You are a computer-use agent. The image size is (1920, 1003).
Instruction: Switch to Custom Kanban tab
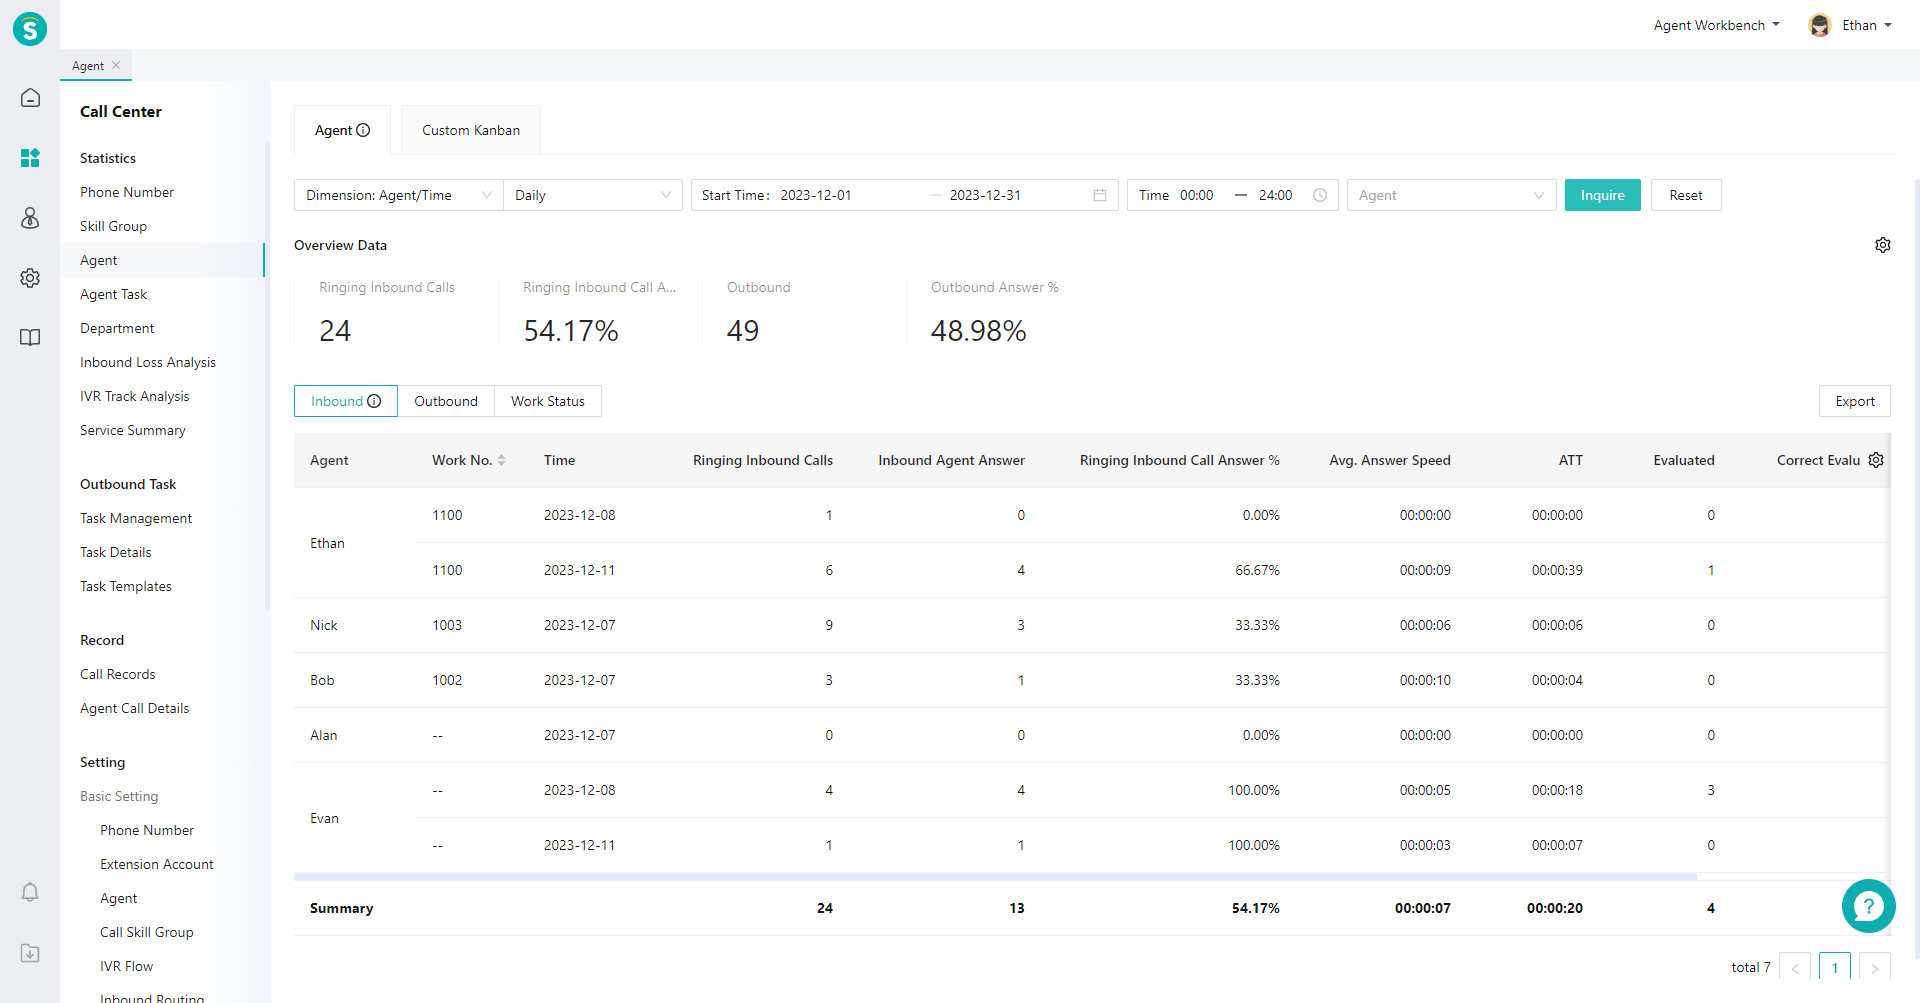click(471, 130)
